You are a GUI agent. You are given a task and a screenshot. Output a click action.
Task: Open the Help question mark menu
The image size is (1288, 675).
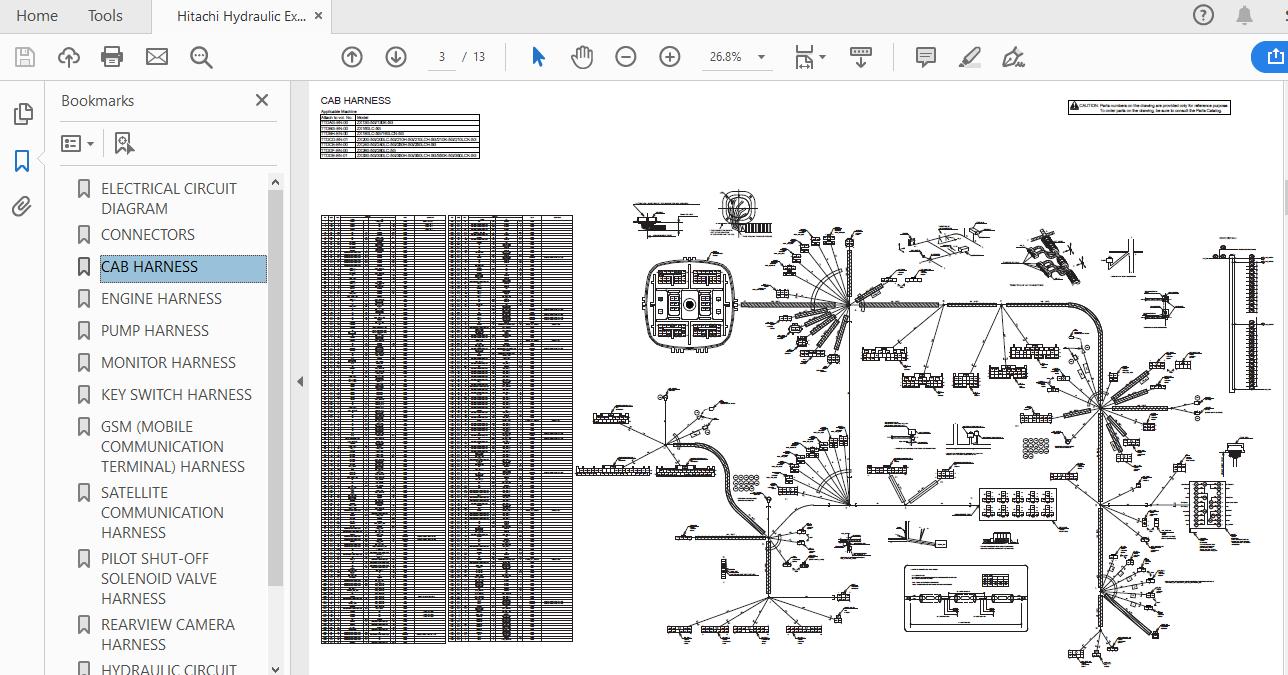1203,15
